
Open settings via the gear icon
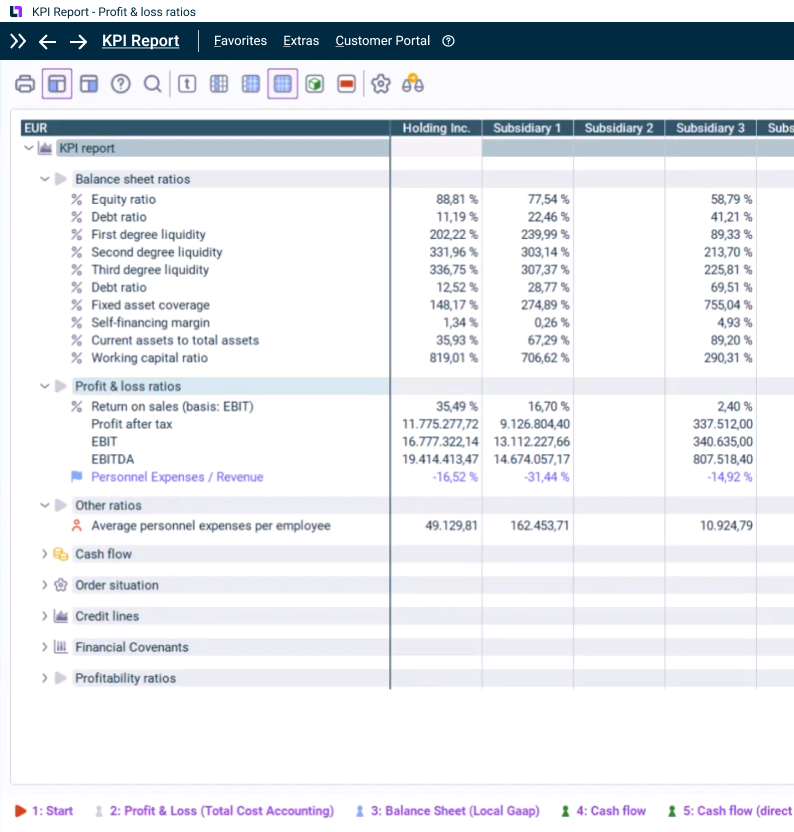point(380,84)
